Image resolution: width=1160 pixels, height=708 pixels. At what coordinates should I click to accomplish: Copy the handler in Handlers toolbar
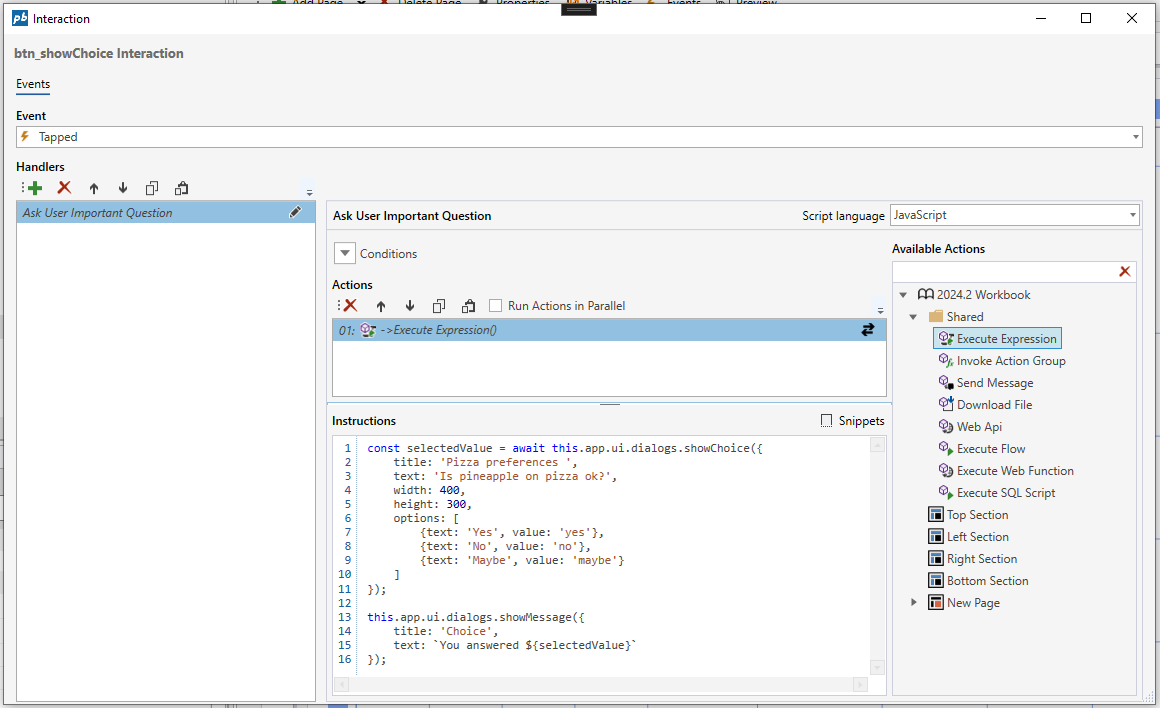coord(152,188)
